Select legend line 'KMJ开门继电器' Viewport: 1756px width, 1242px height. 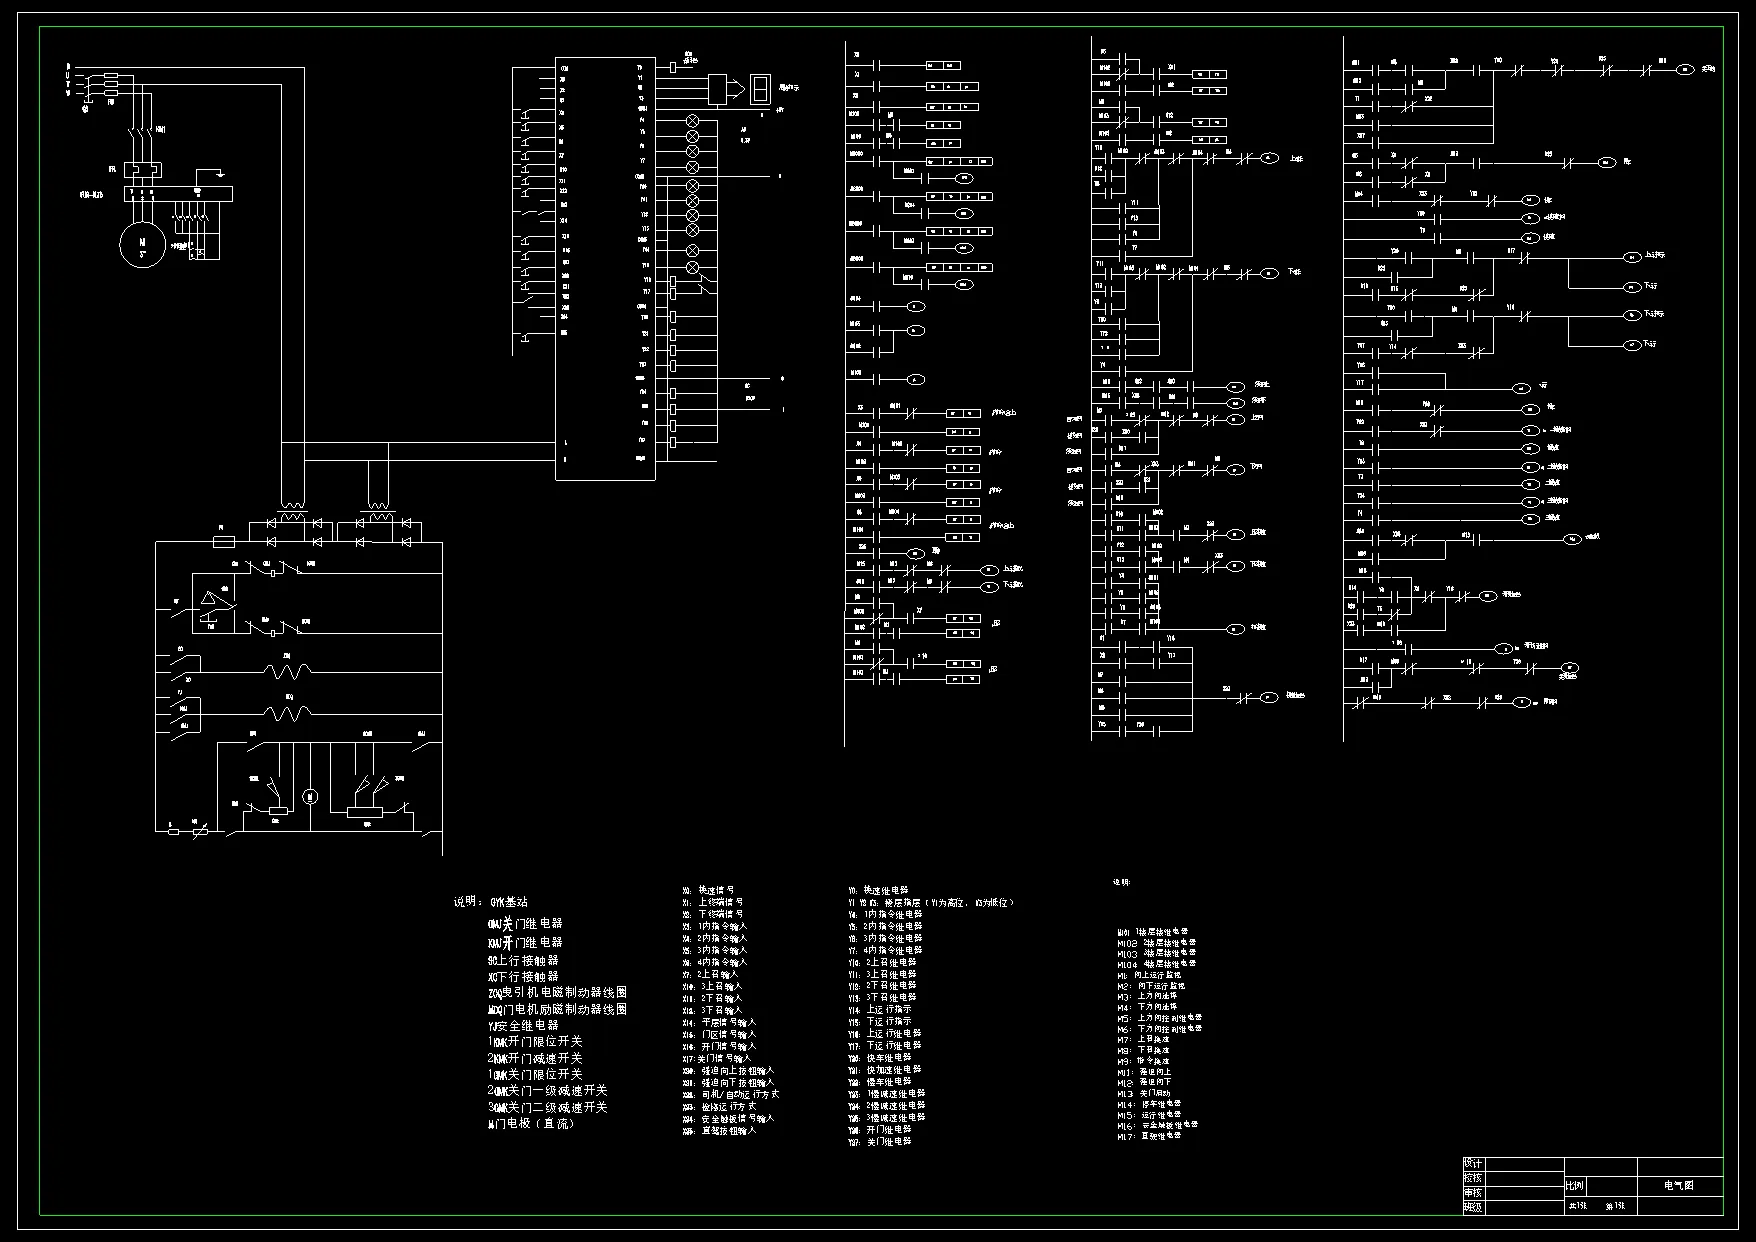[525, 942]
